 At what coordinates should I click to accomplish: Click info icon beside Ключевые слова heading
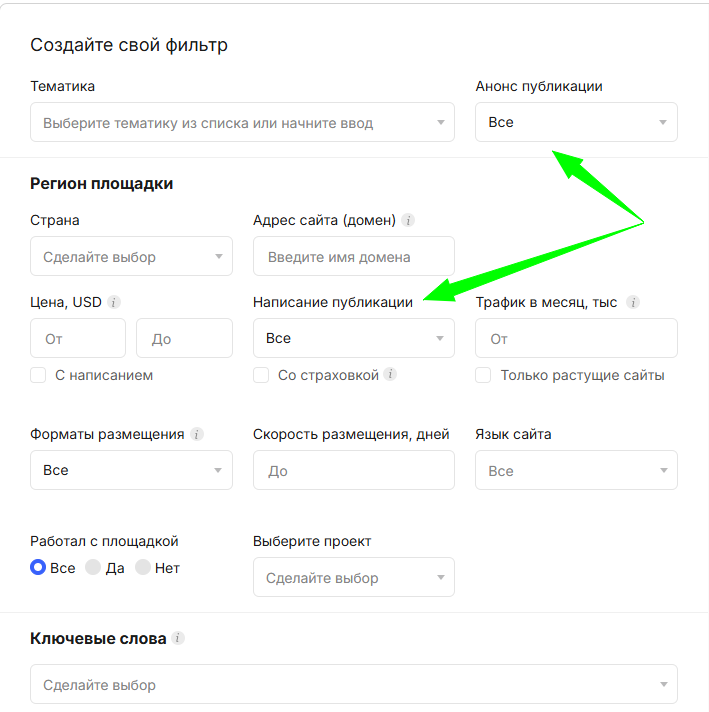(x=178, y=638)
